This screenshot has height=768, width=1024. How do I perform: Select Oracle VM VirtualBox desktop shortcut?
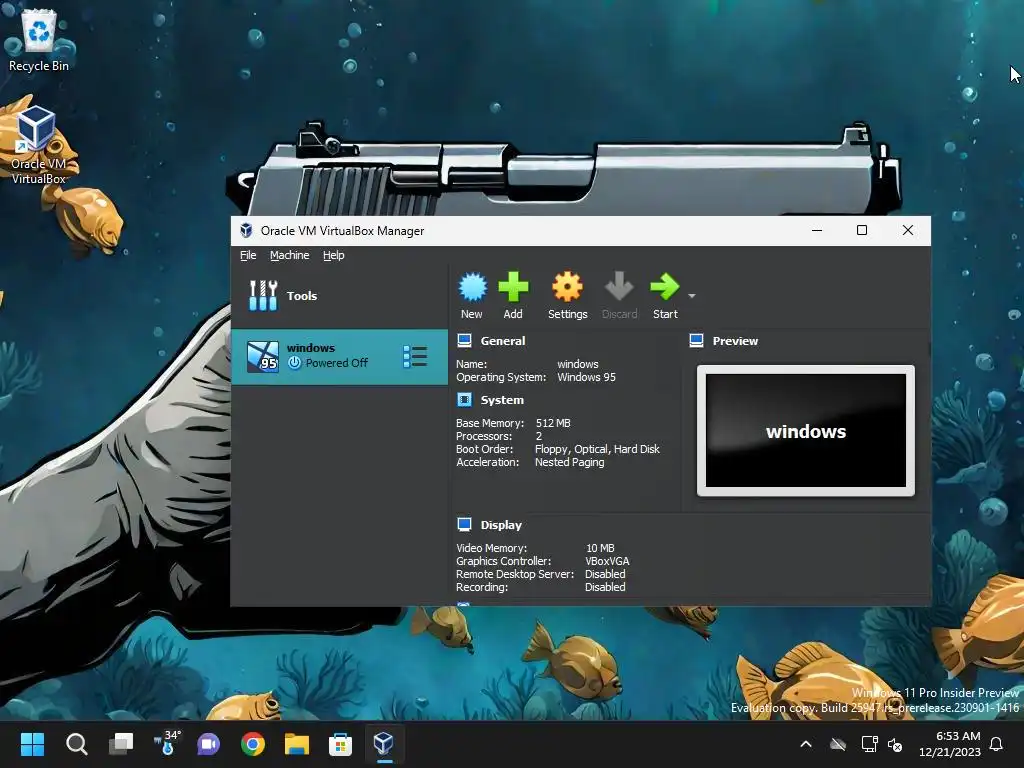38,145
